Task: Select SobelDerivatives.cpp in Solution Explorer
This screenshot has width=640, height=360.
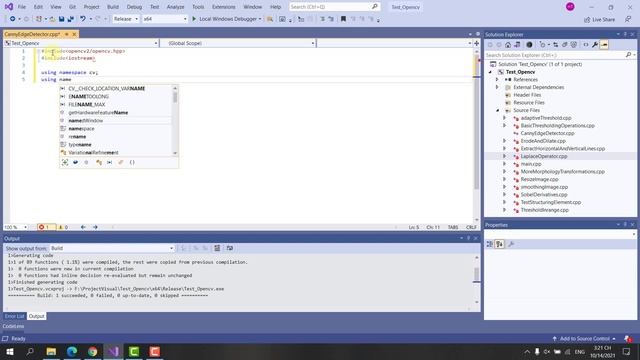Action: [544, 195]
